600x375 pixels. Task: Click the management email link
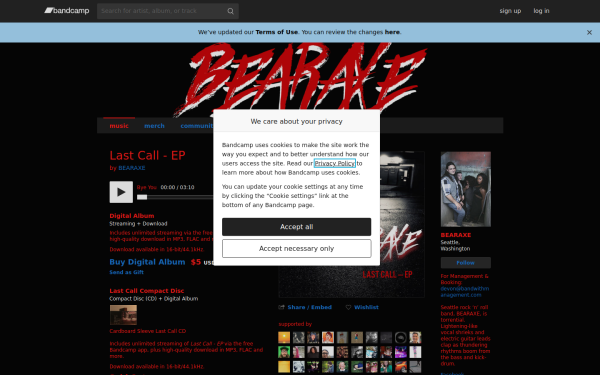pos(465,292)
